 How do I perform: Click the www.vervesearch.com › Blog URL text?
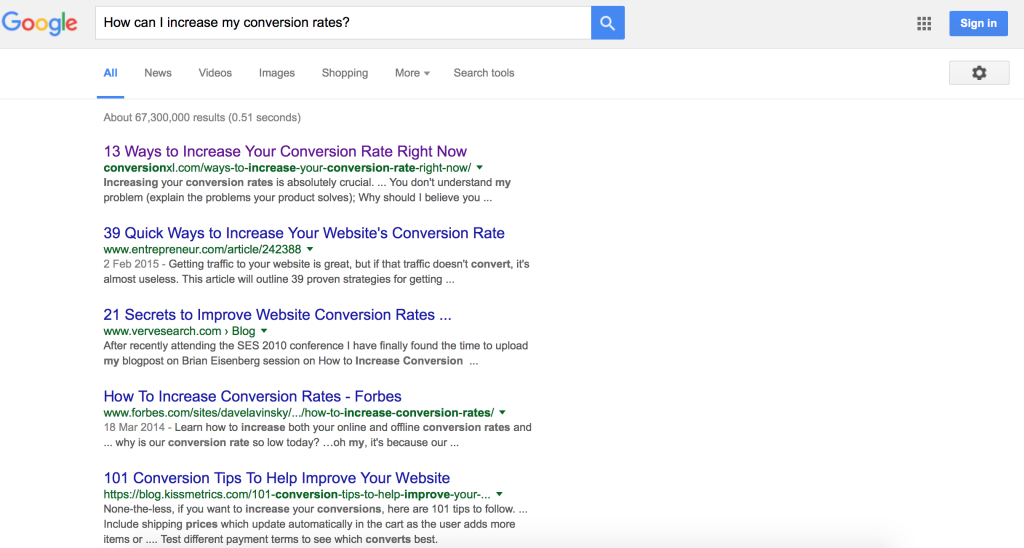[180, 331]
